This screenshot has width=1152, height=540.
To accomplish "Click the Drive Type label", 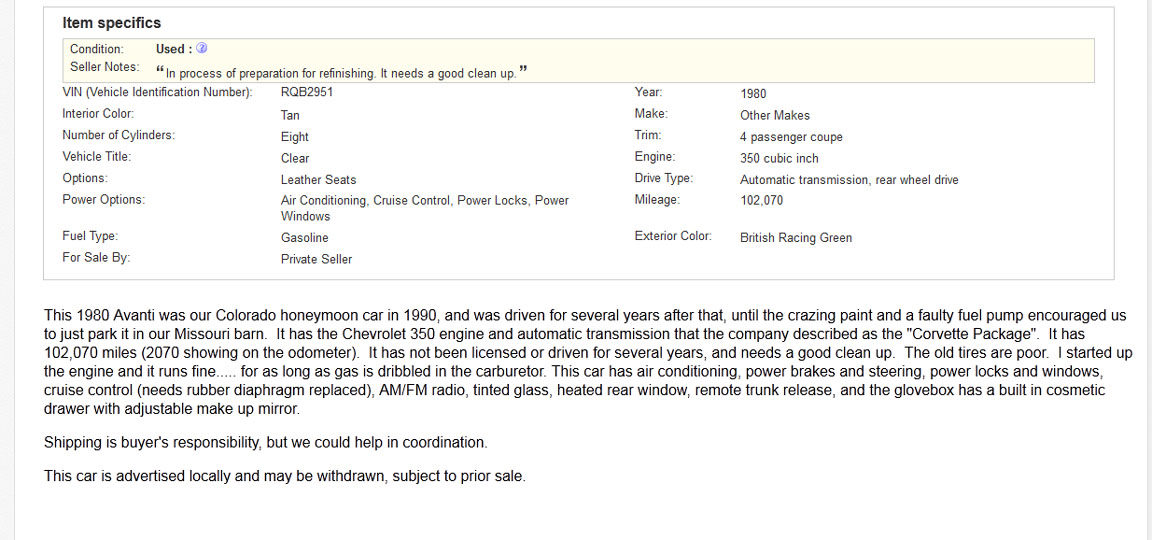I will (663, 178).
